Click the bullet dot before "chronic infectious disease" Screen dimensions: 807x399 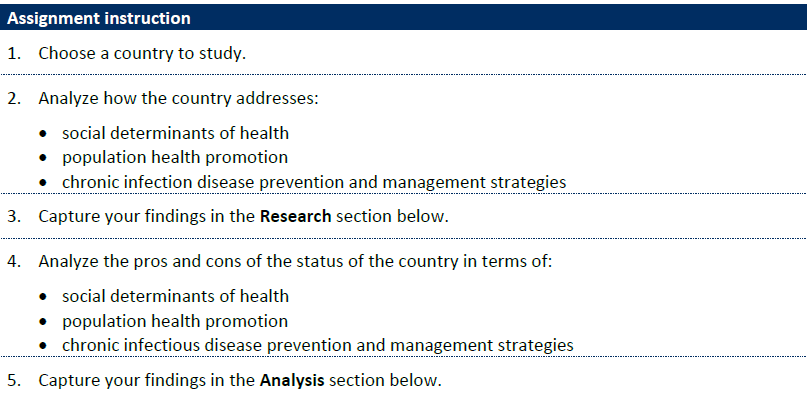[x=43, y=346]
